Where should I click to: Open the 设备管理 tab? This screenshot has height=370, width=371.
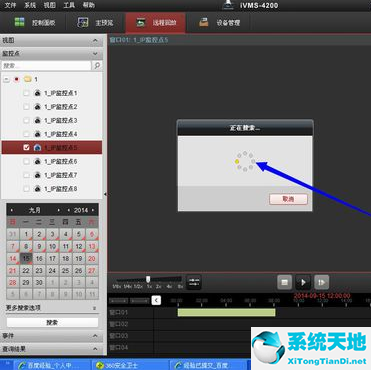click(220, 23)
